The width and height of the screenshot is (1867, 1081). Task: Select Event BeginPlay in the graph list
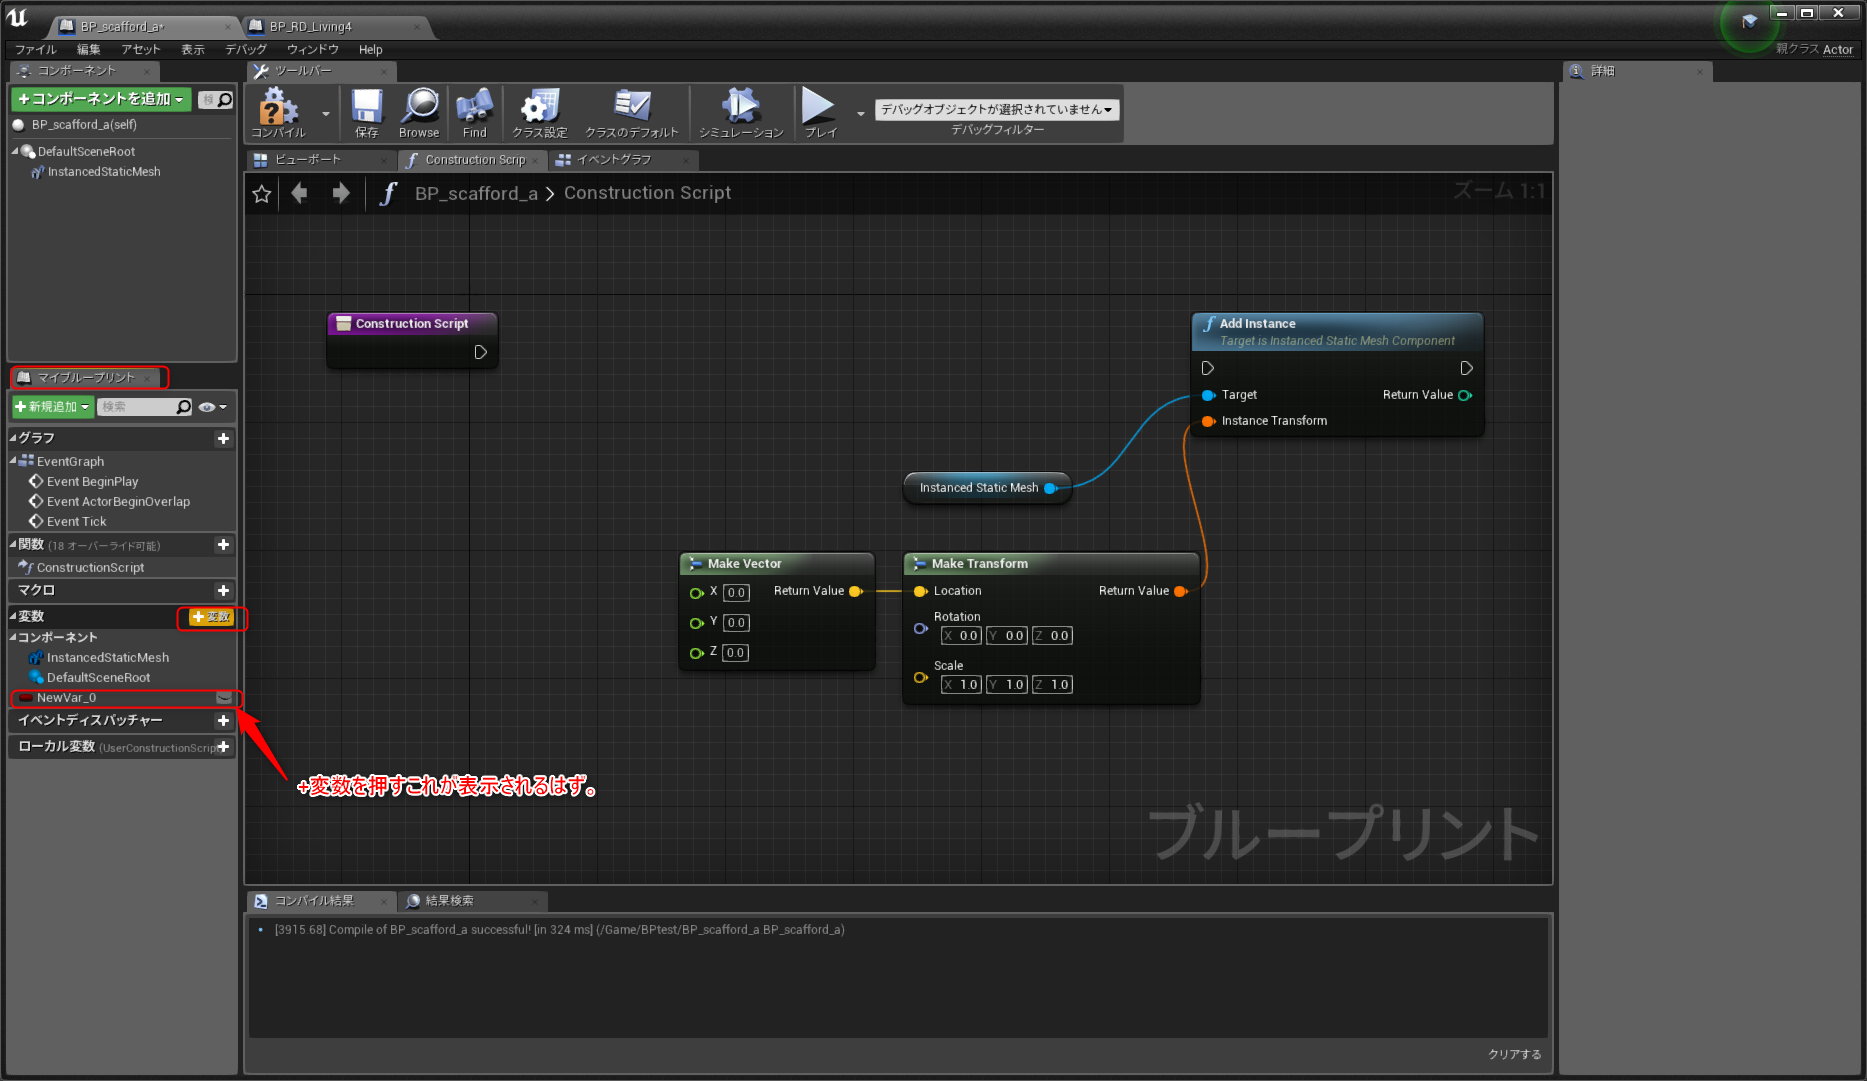click(92, 482)
